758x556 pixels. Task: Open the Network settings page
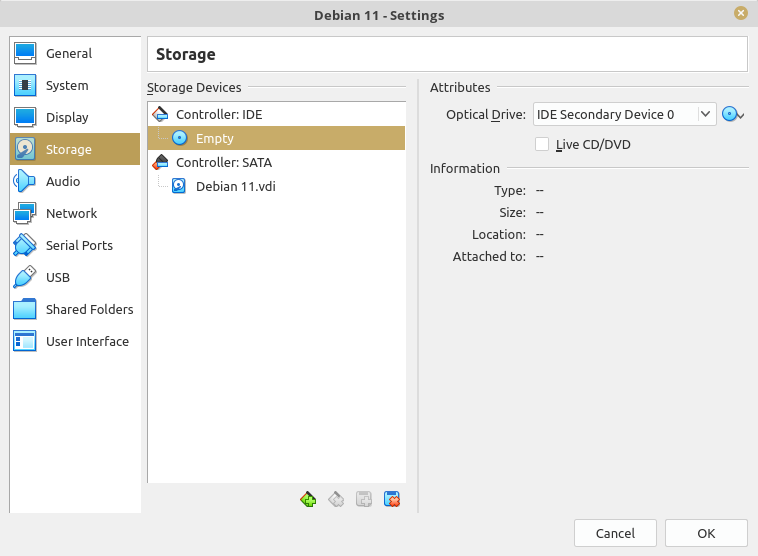(x=75, y=213)
